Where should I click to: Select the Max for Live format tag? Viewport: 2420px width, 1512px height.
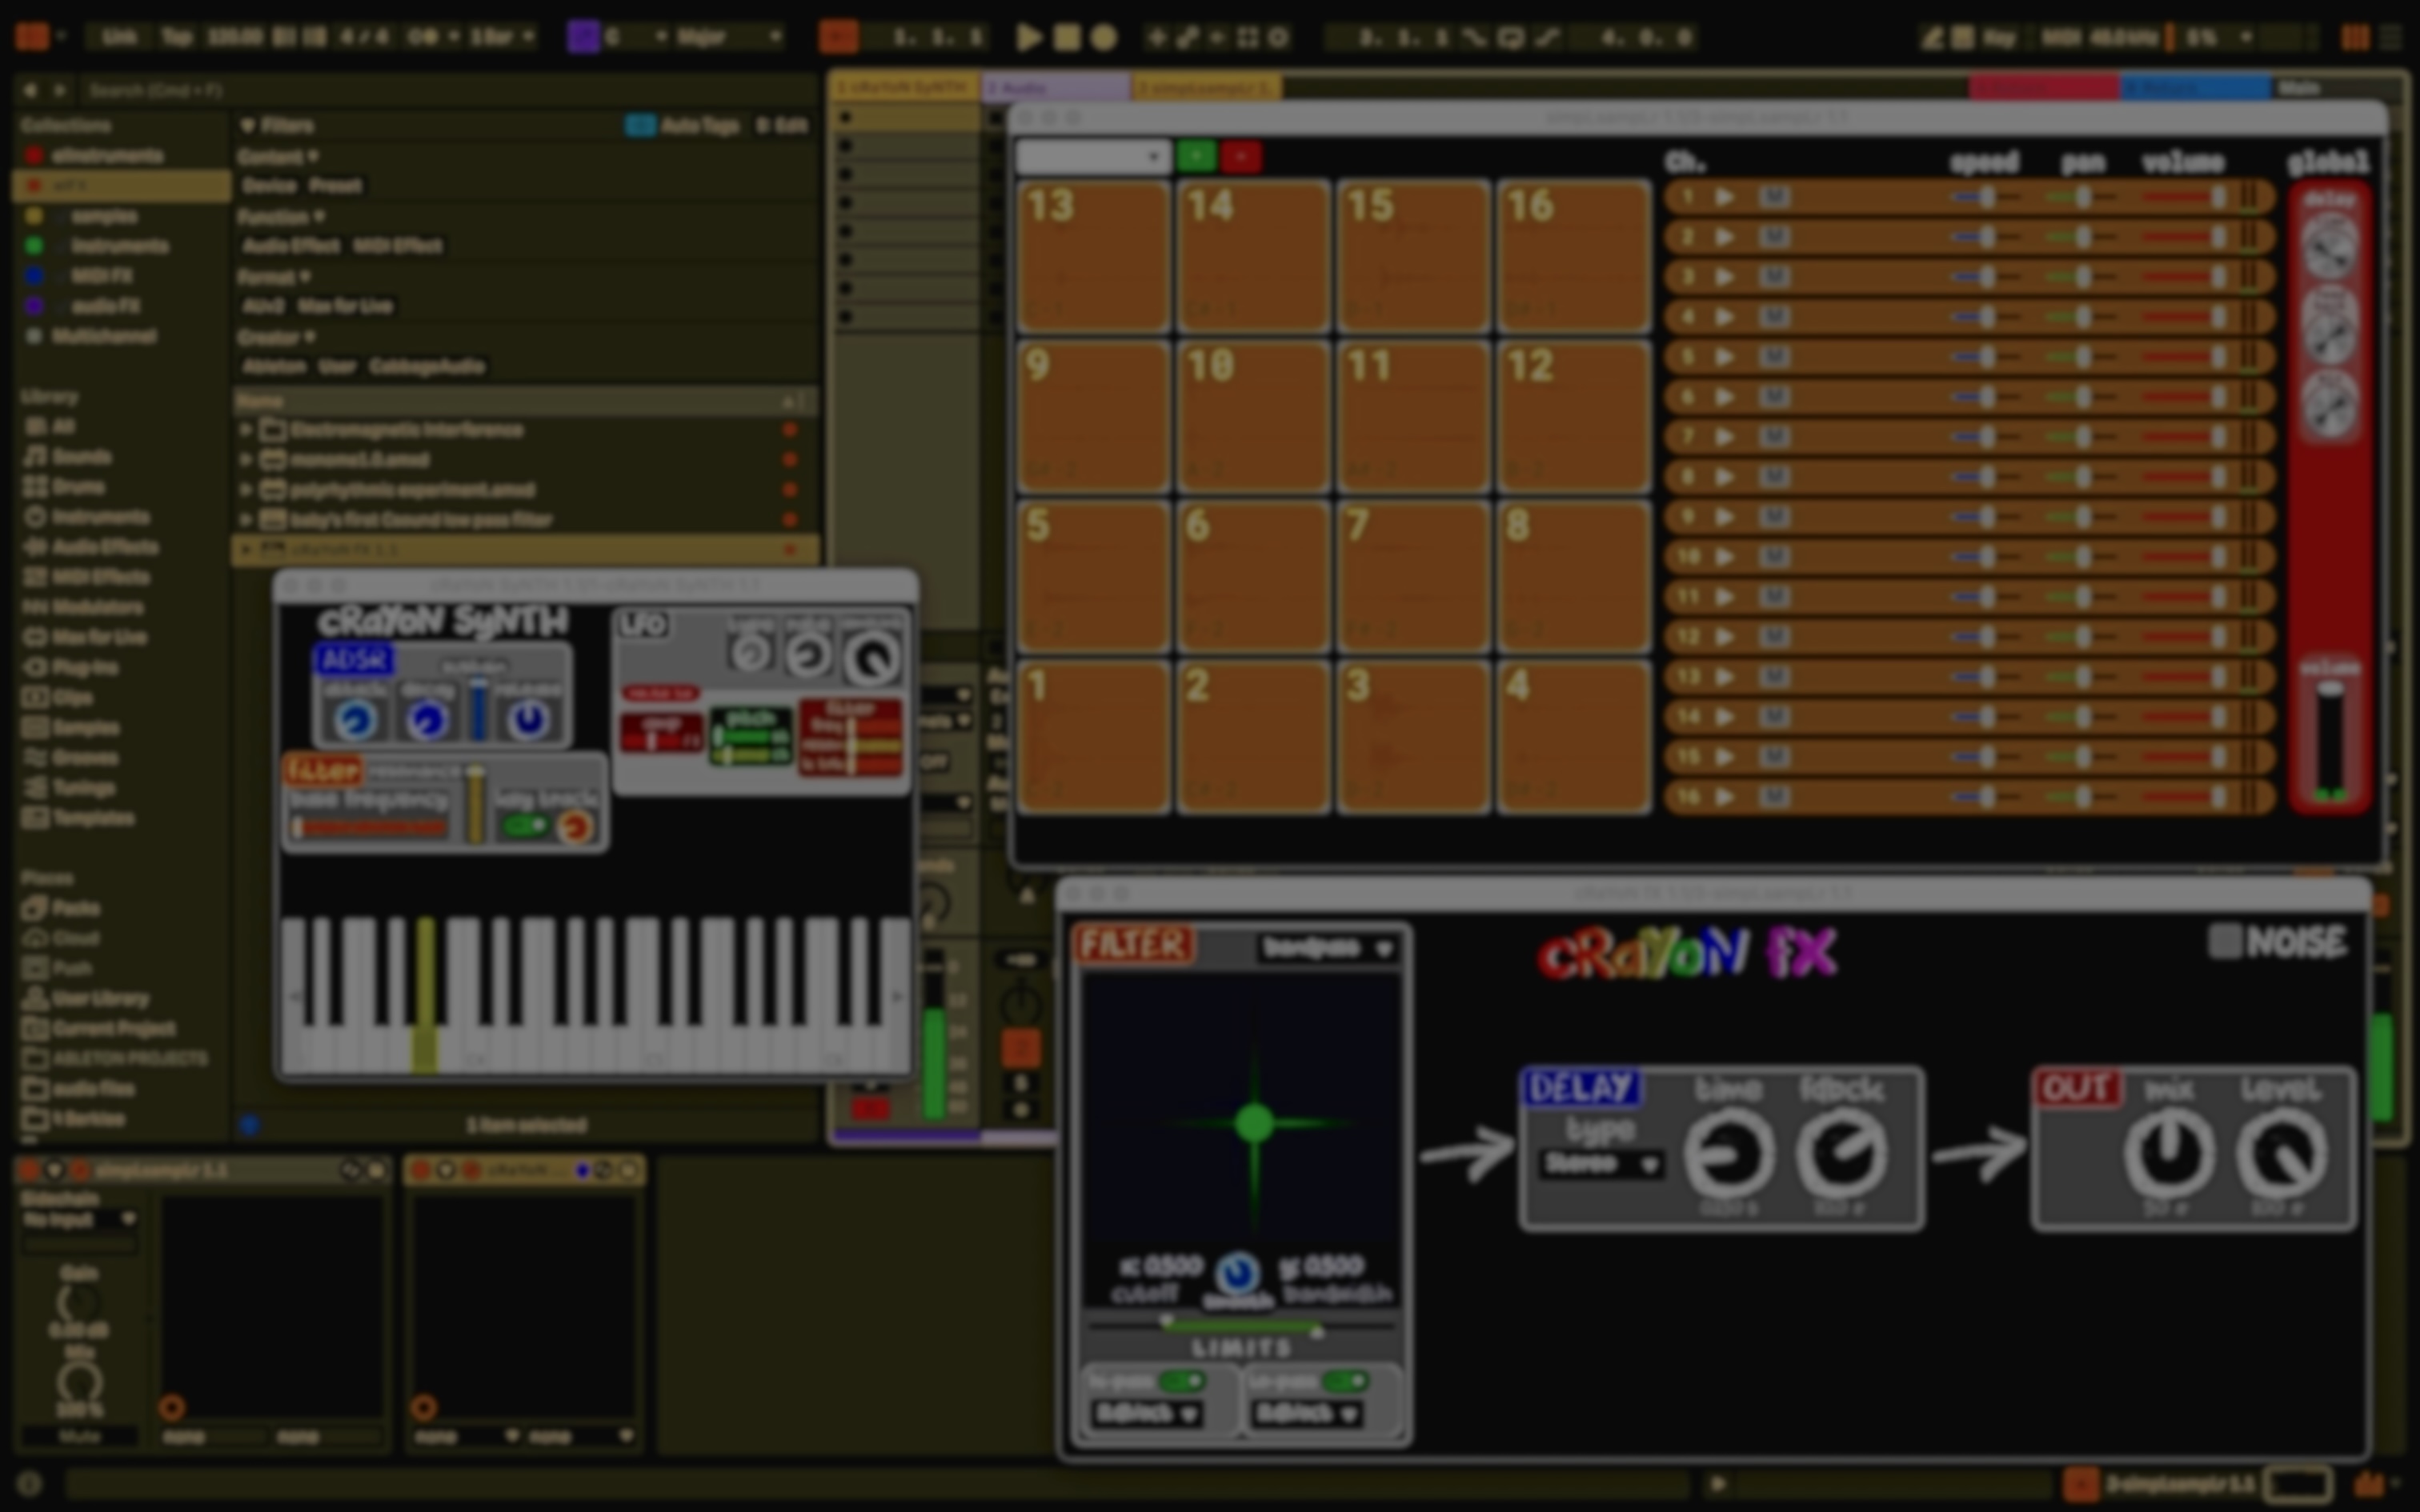pyautogui.click(x=345, y=306)
